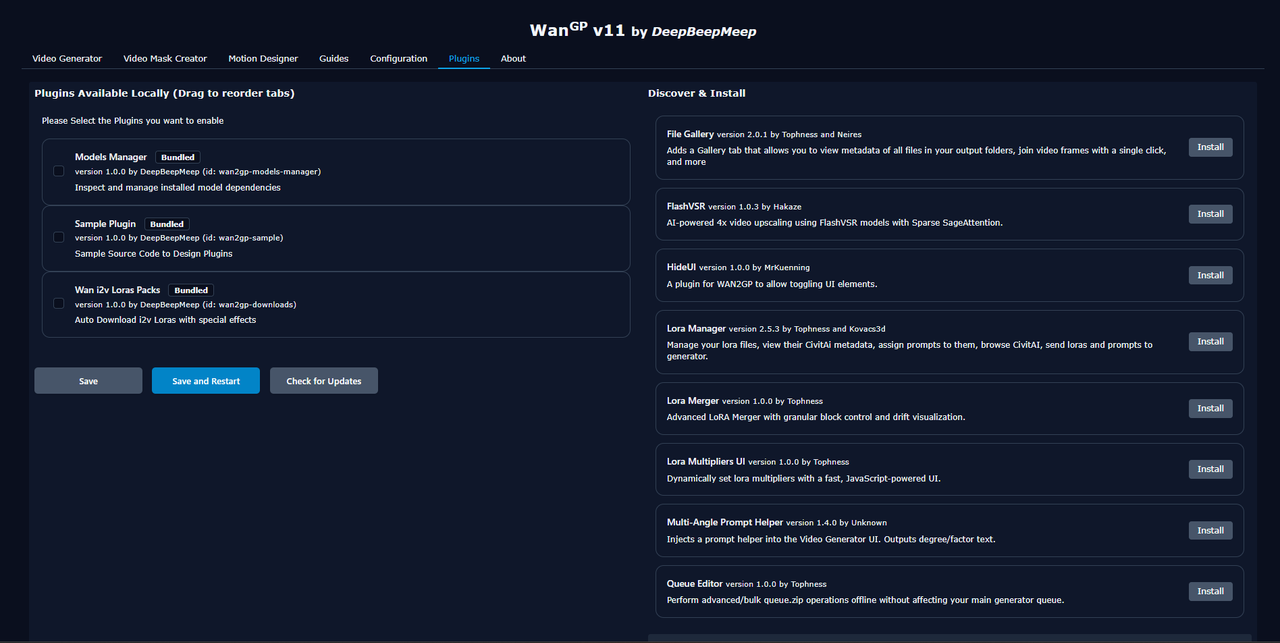Install the Multi-Angle Prompt Helper plugin
The image size is (1280, 643).
[1210, 530]
